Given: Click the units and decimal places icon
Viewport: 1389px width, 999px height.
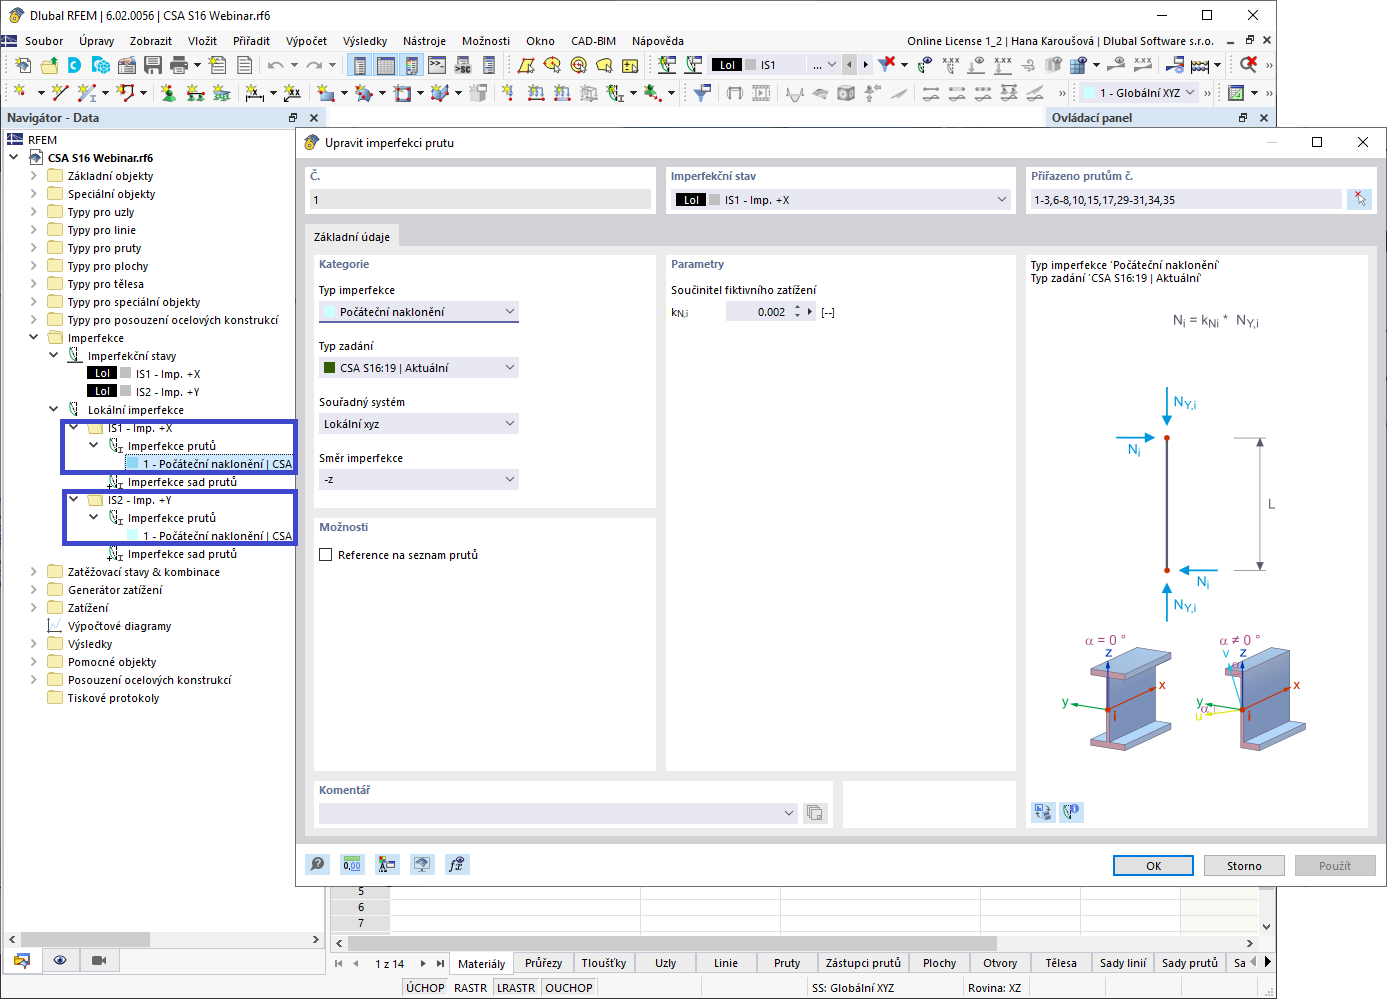Looking at the screenshot, I should click(352, 865).
